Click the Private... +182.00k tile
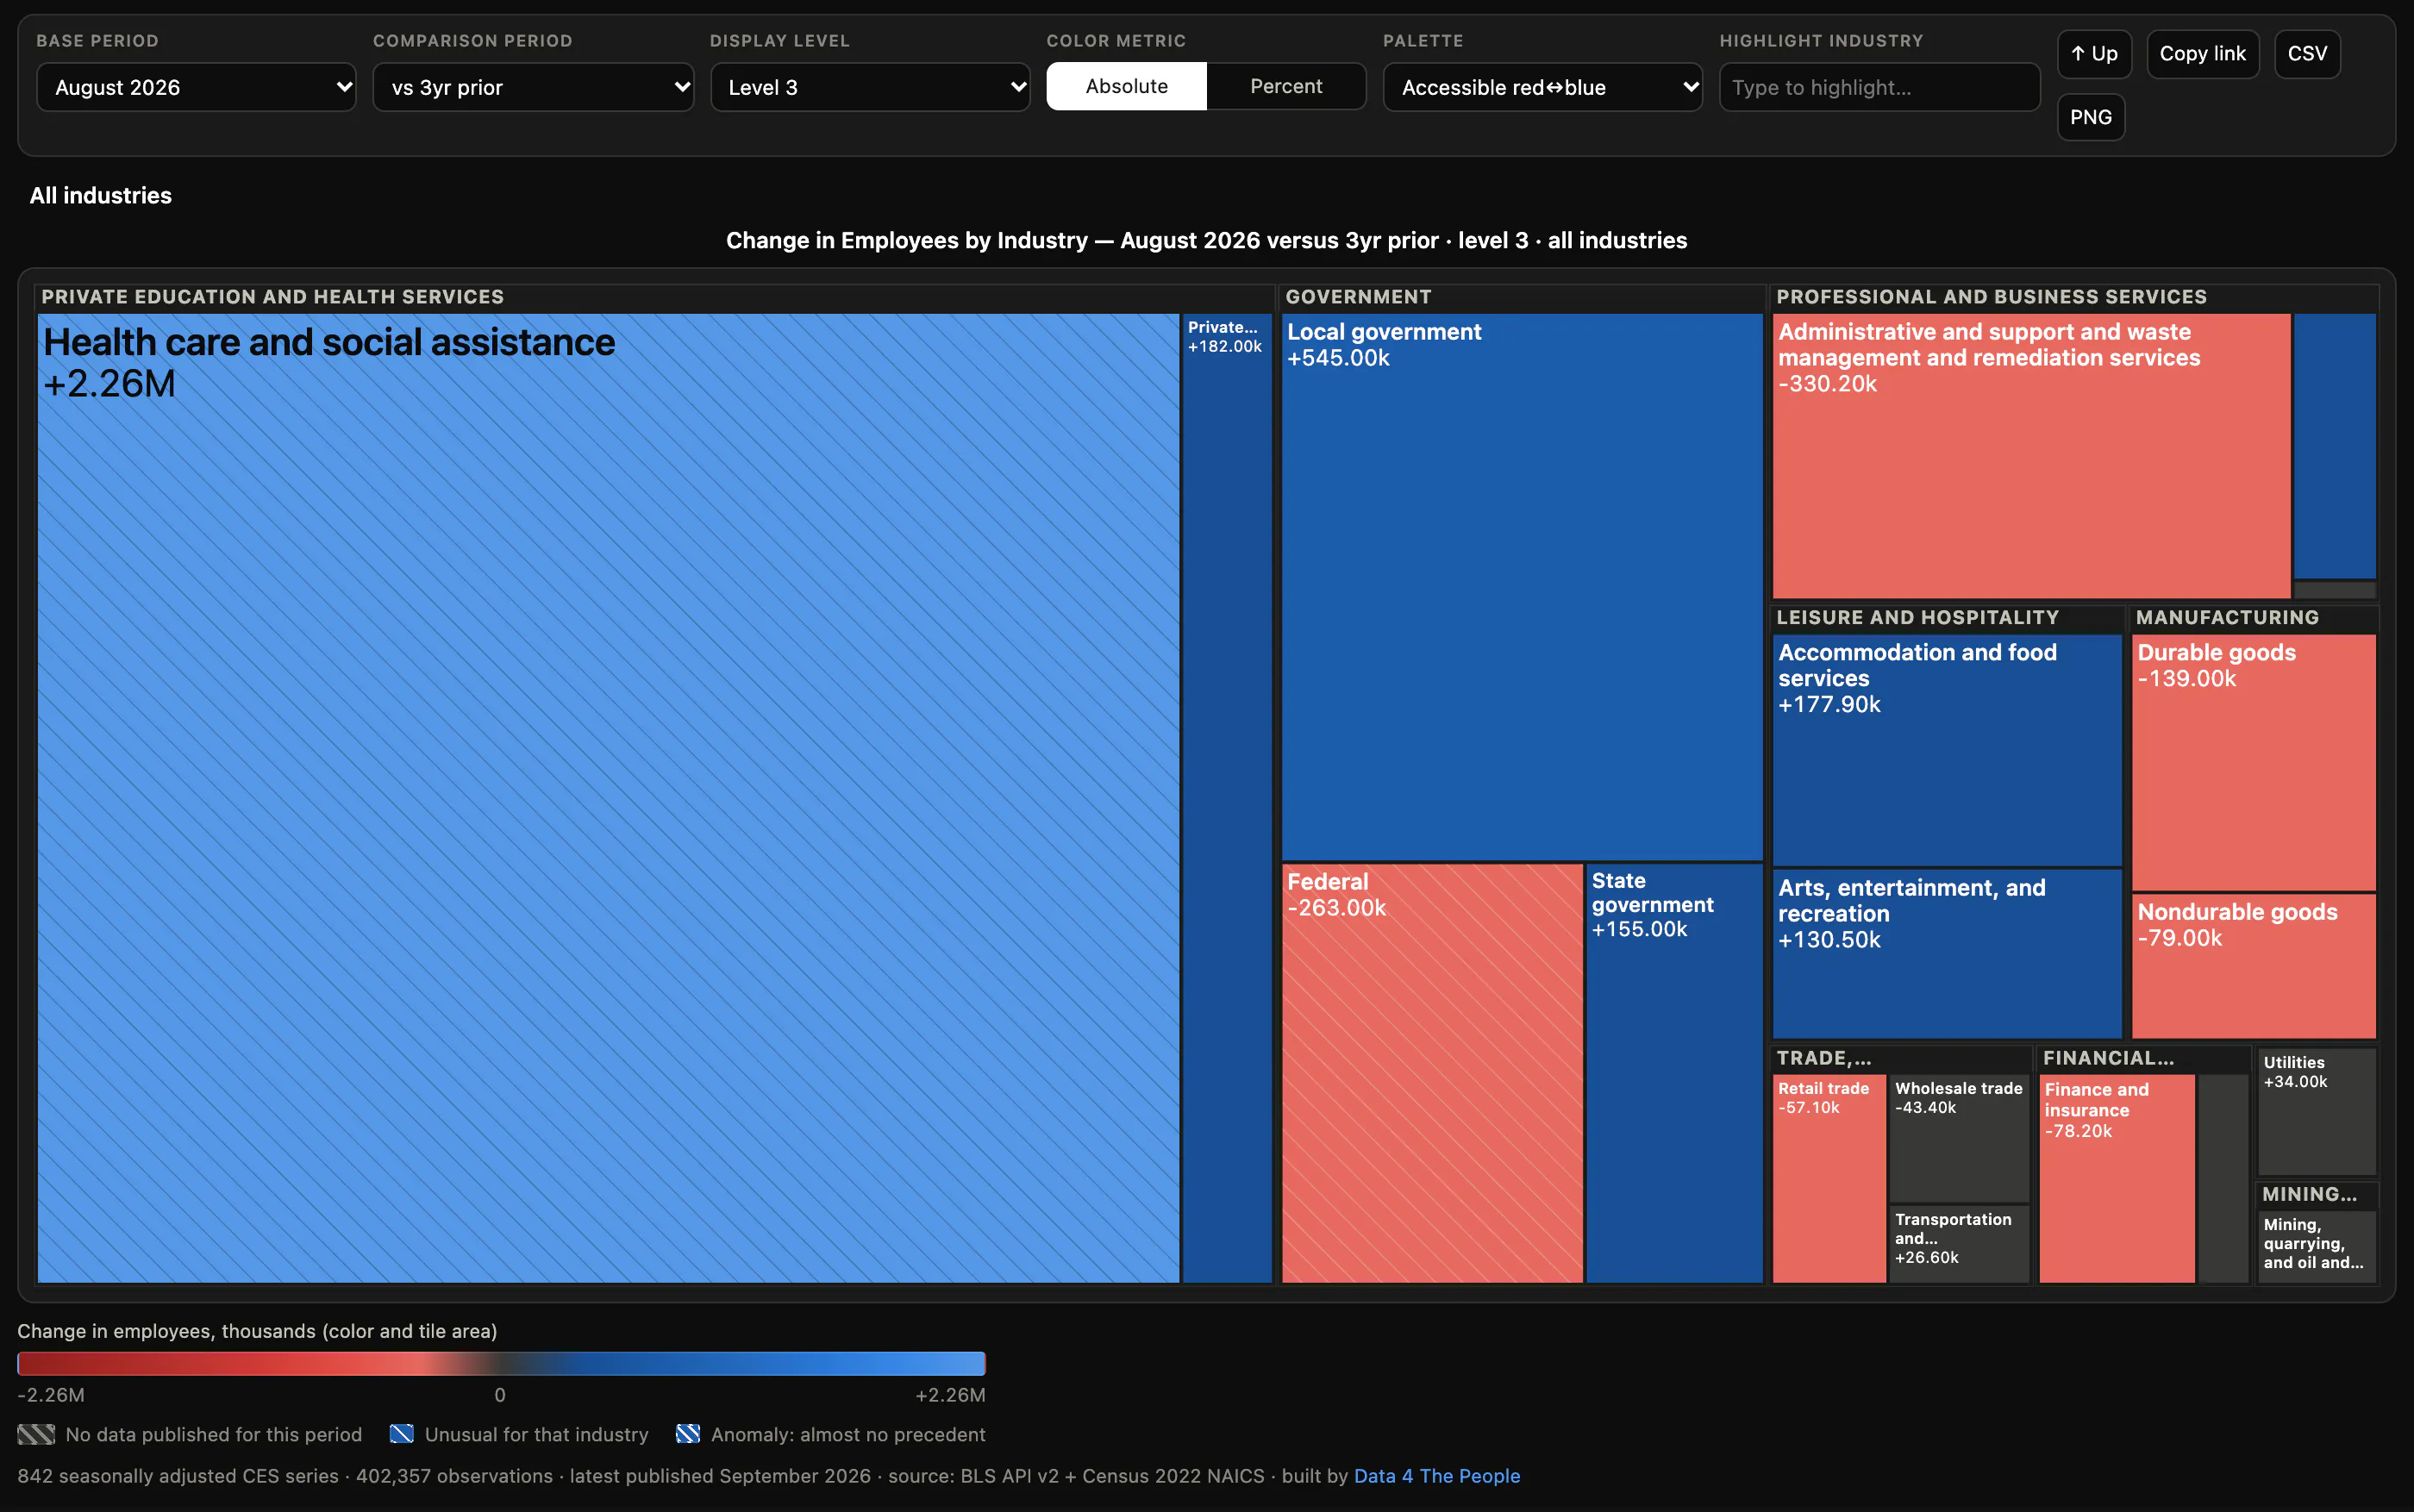Image resolution: width=2414 pixels, height=1512 pixels. pos(1227,798)
